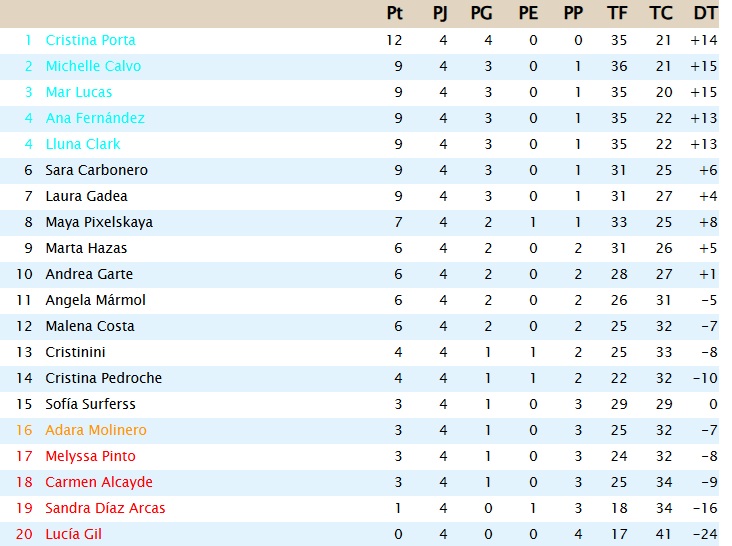The height and width of the screenshot is (546, 732).
Task: Select the PE draws column header
Action: pos(528,13)
